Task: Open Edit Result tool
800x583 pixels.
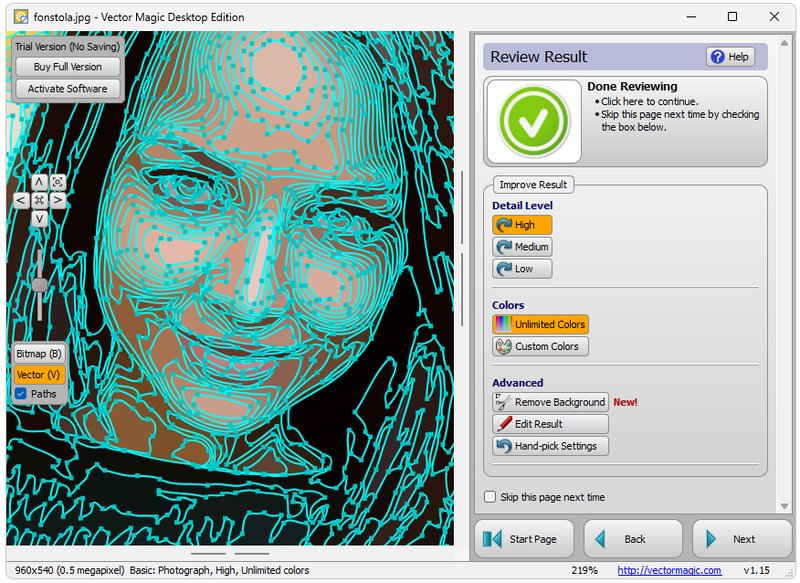Action: point(551,424)
